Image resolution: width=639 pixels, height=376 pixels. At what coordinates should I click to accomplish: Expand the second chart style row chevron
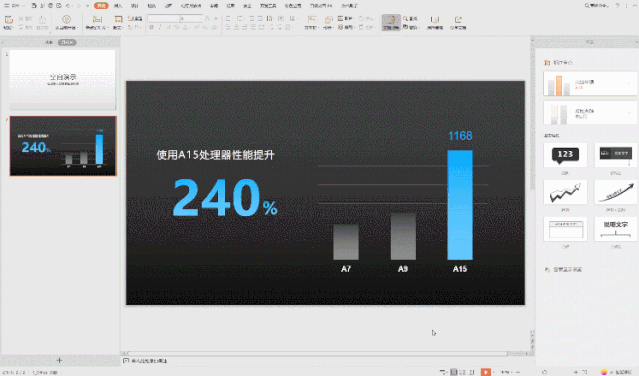629,113
